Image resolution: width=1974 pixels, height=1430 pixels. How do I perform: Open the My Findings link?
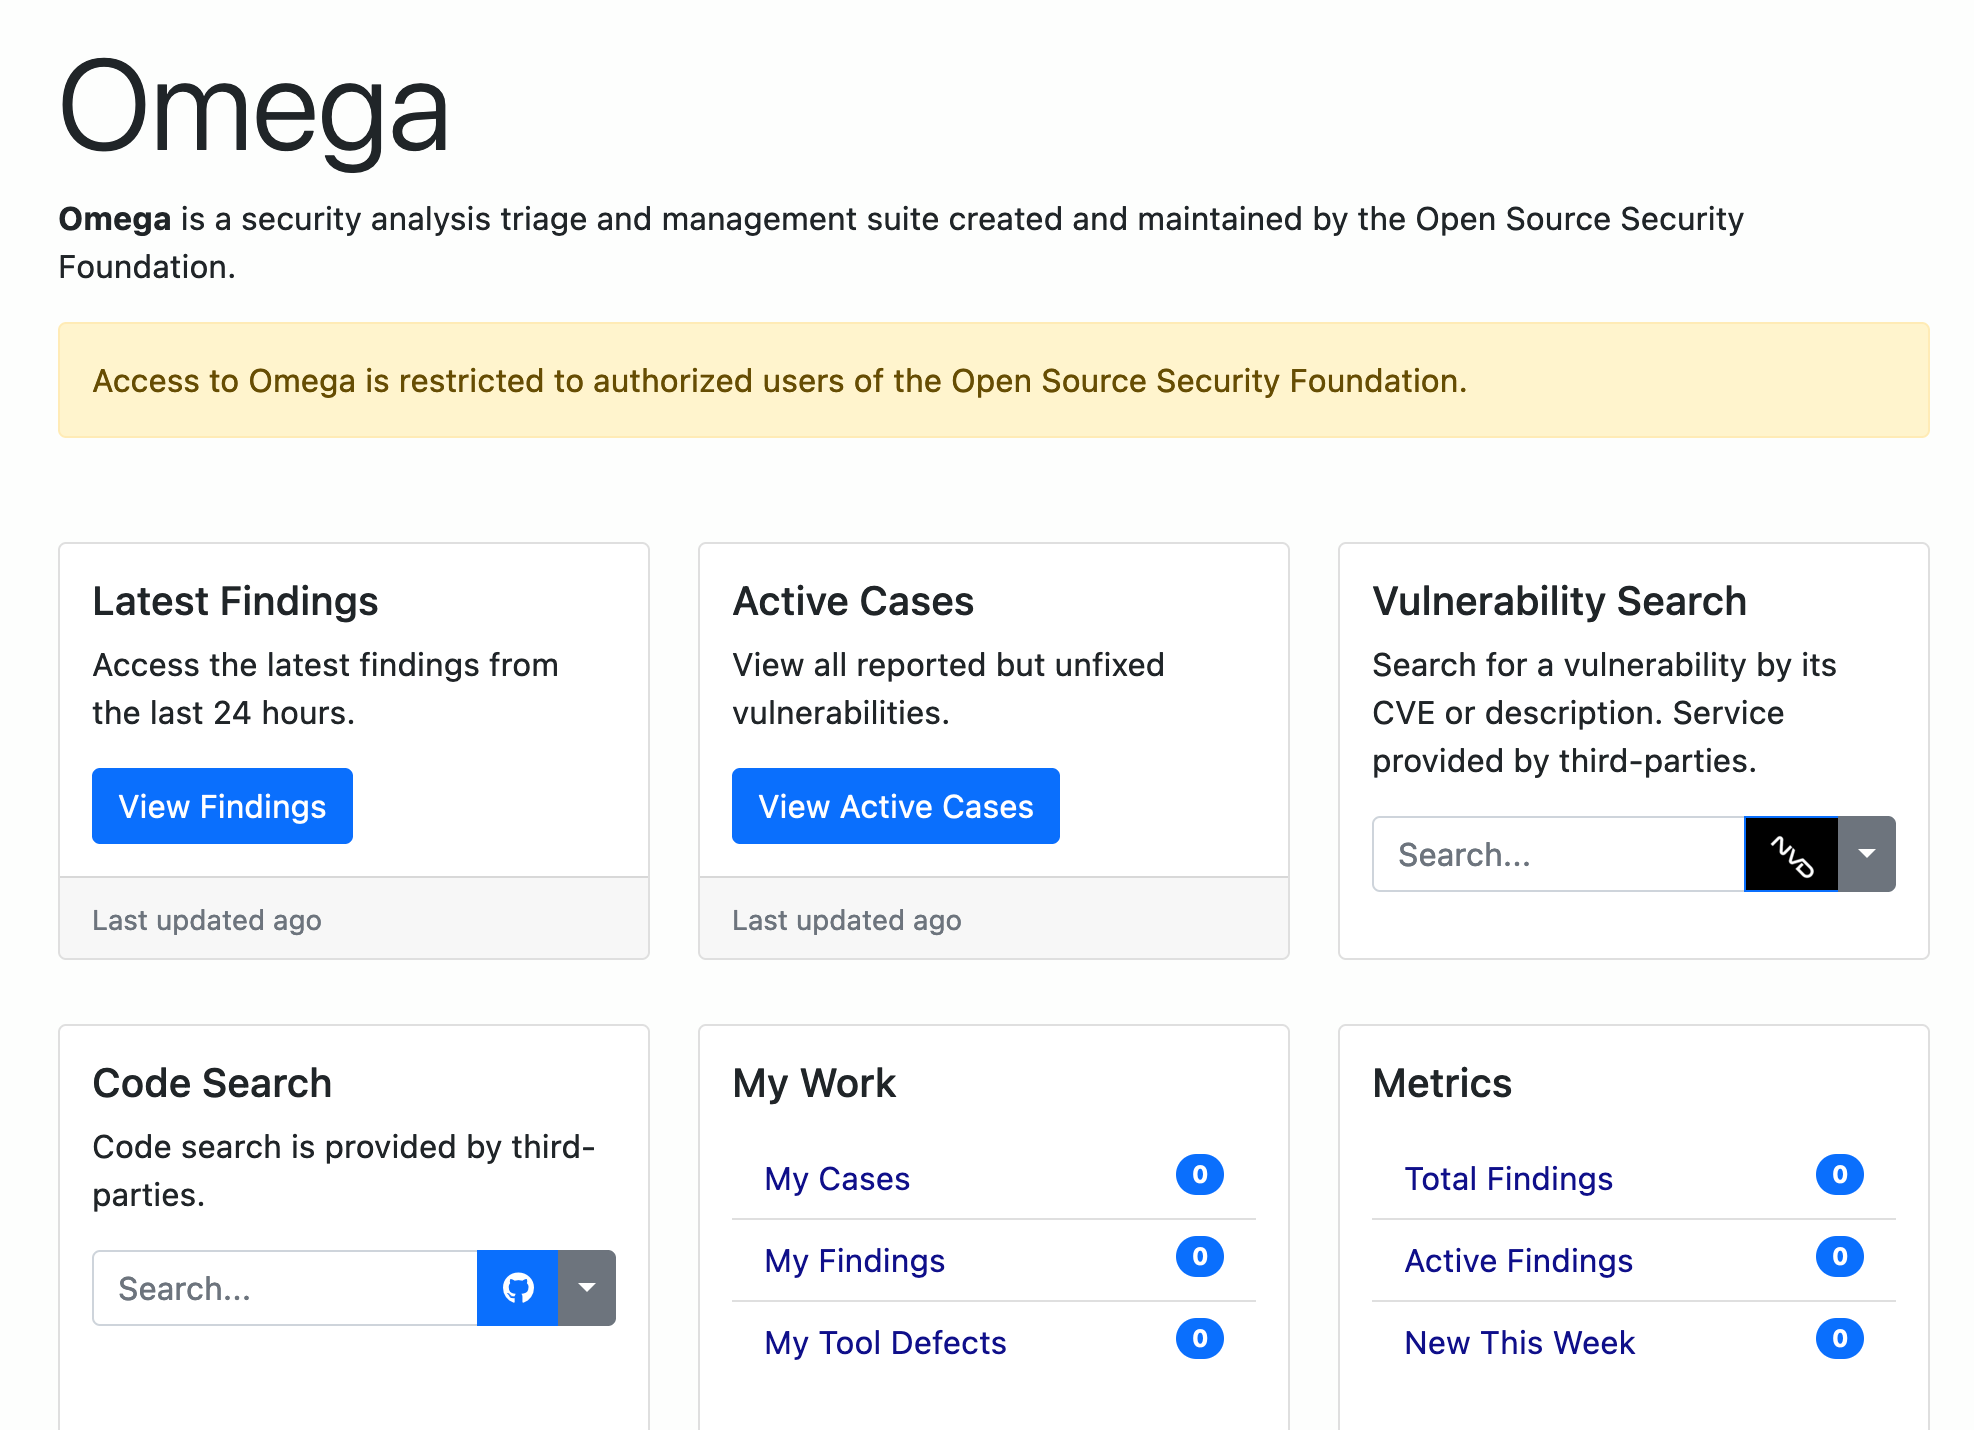coord(854,1260)
